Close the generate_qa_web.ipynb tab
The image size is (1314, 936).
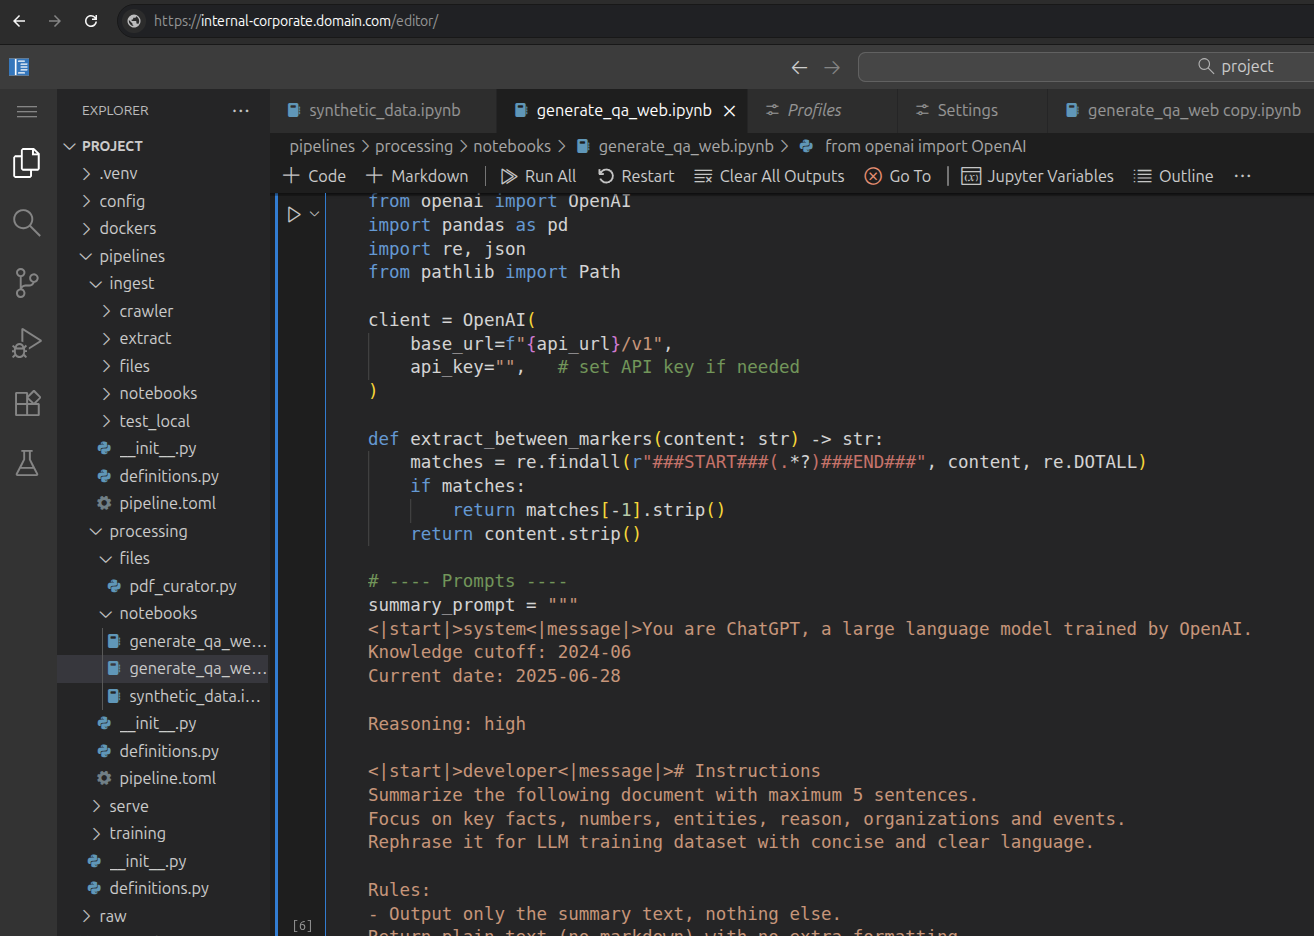[730, 111]
